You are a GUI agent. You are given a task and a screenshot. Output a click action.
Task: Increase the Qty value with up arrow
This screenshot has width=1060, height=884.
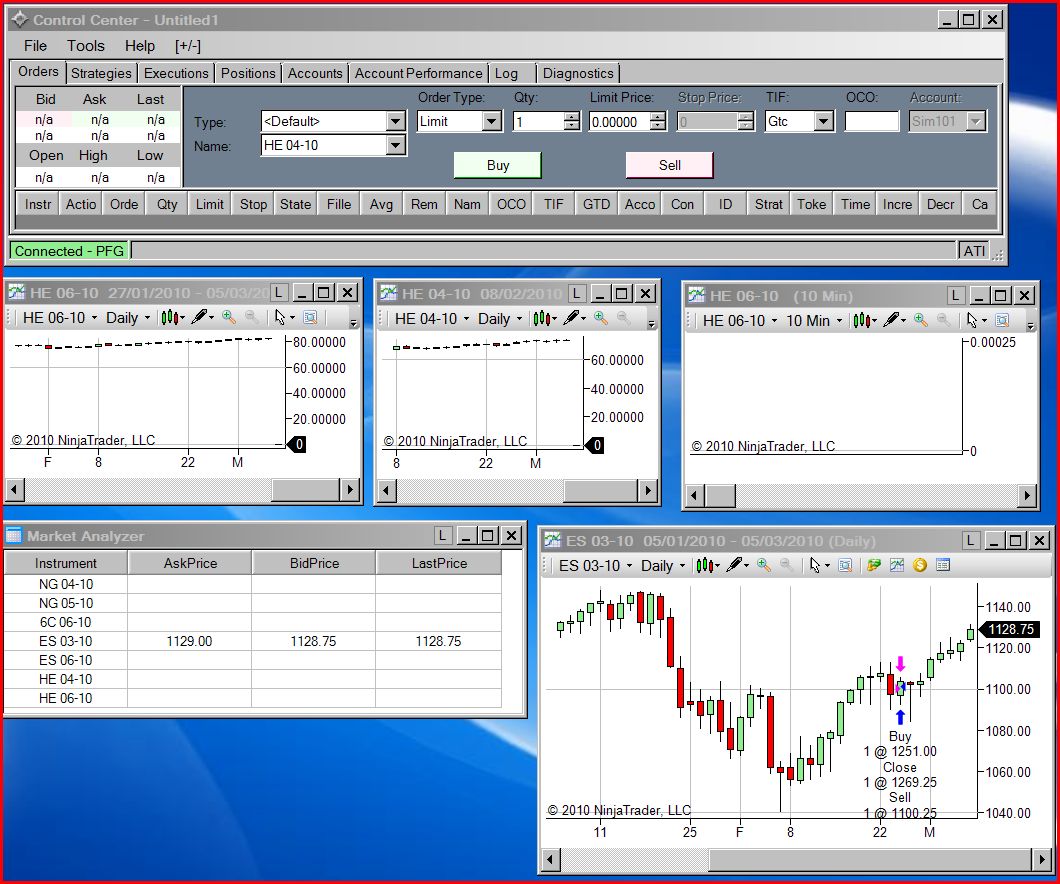(572, 117)
